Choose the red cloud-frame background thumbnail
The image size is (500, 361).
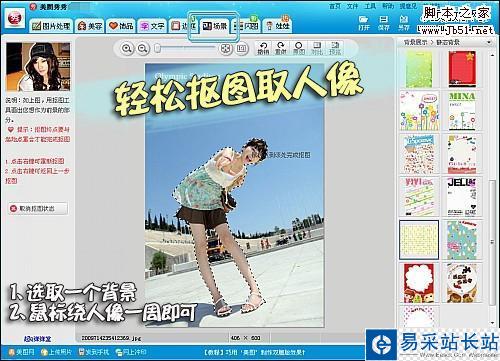point(419,283)
